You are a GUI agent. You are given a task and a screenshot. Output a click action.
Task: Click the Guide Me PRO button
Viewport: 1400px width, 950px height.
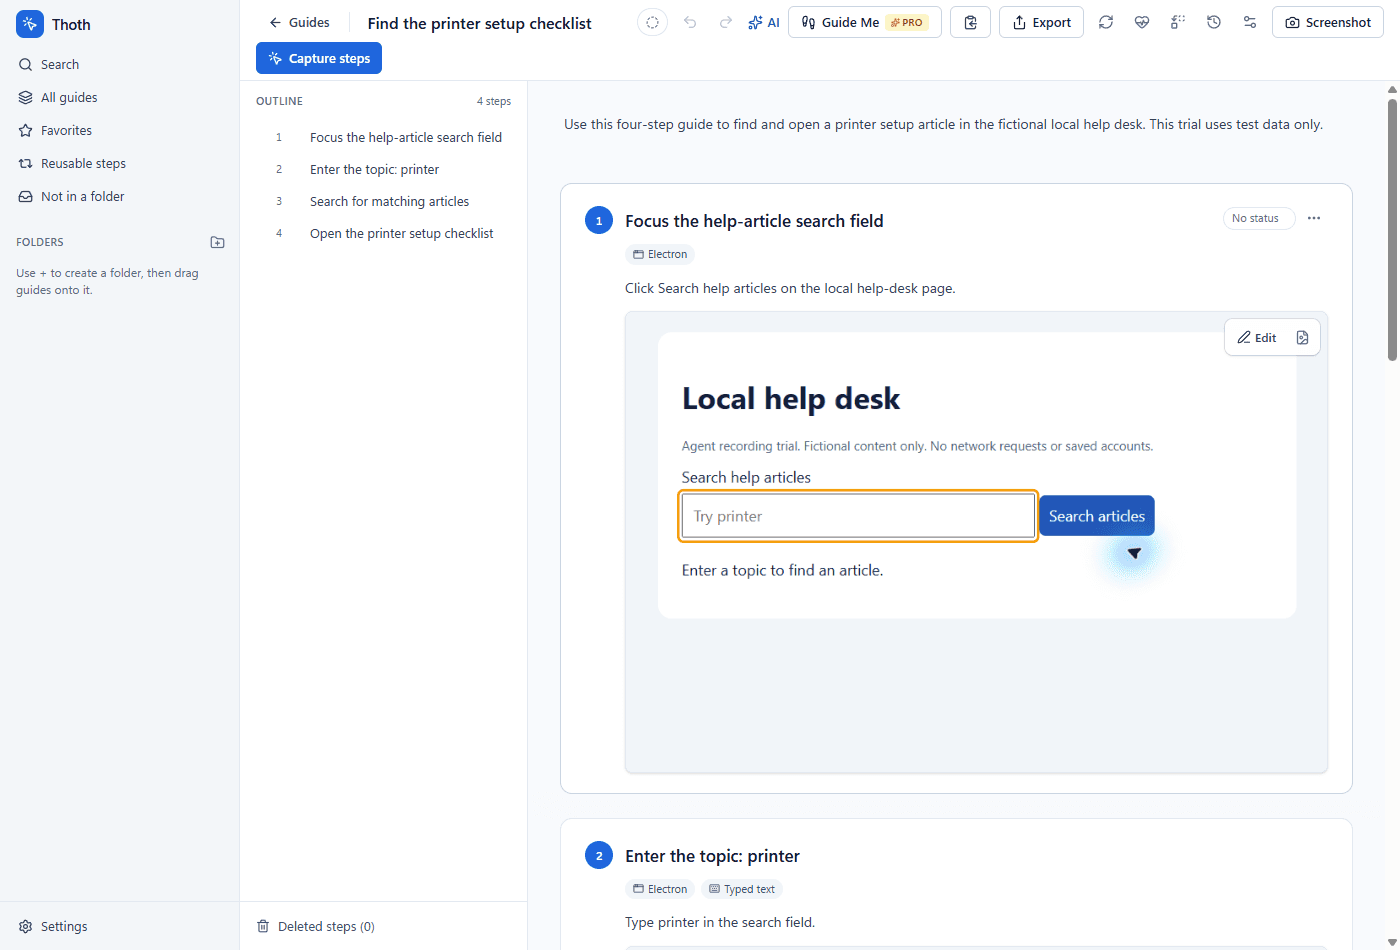click(x=865, y=22)
